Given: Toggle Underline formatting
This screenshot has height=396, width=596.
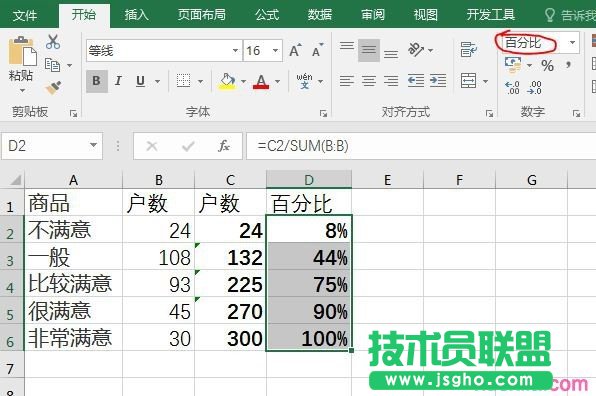Looking at the screenshot, I should (140, 81).
